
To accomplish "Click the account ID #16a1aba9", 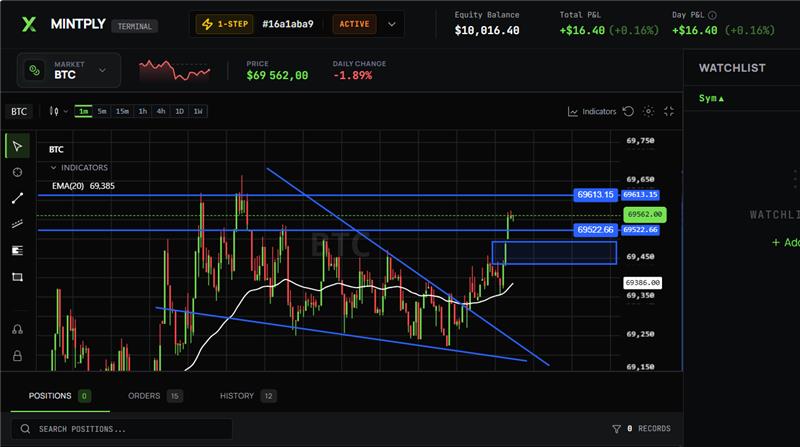I will [288, 24].
